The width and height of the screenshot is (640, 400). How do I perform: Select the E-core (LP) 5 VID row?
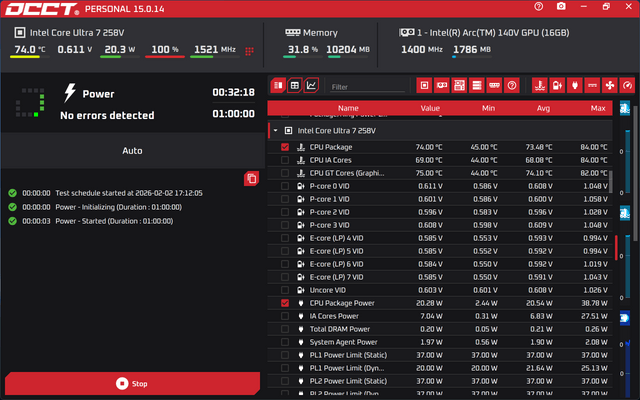point(440,251)
